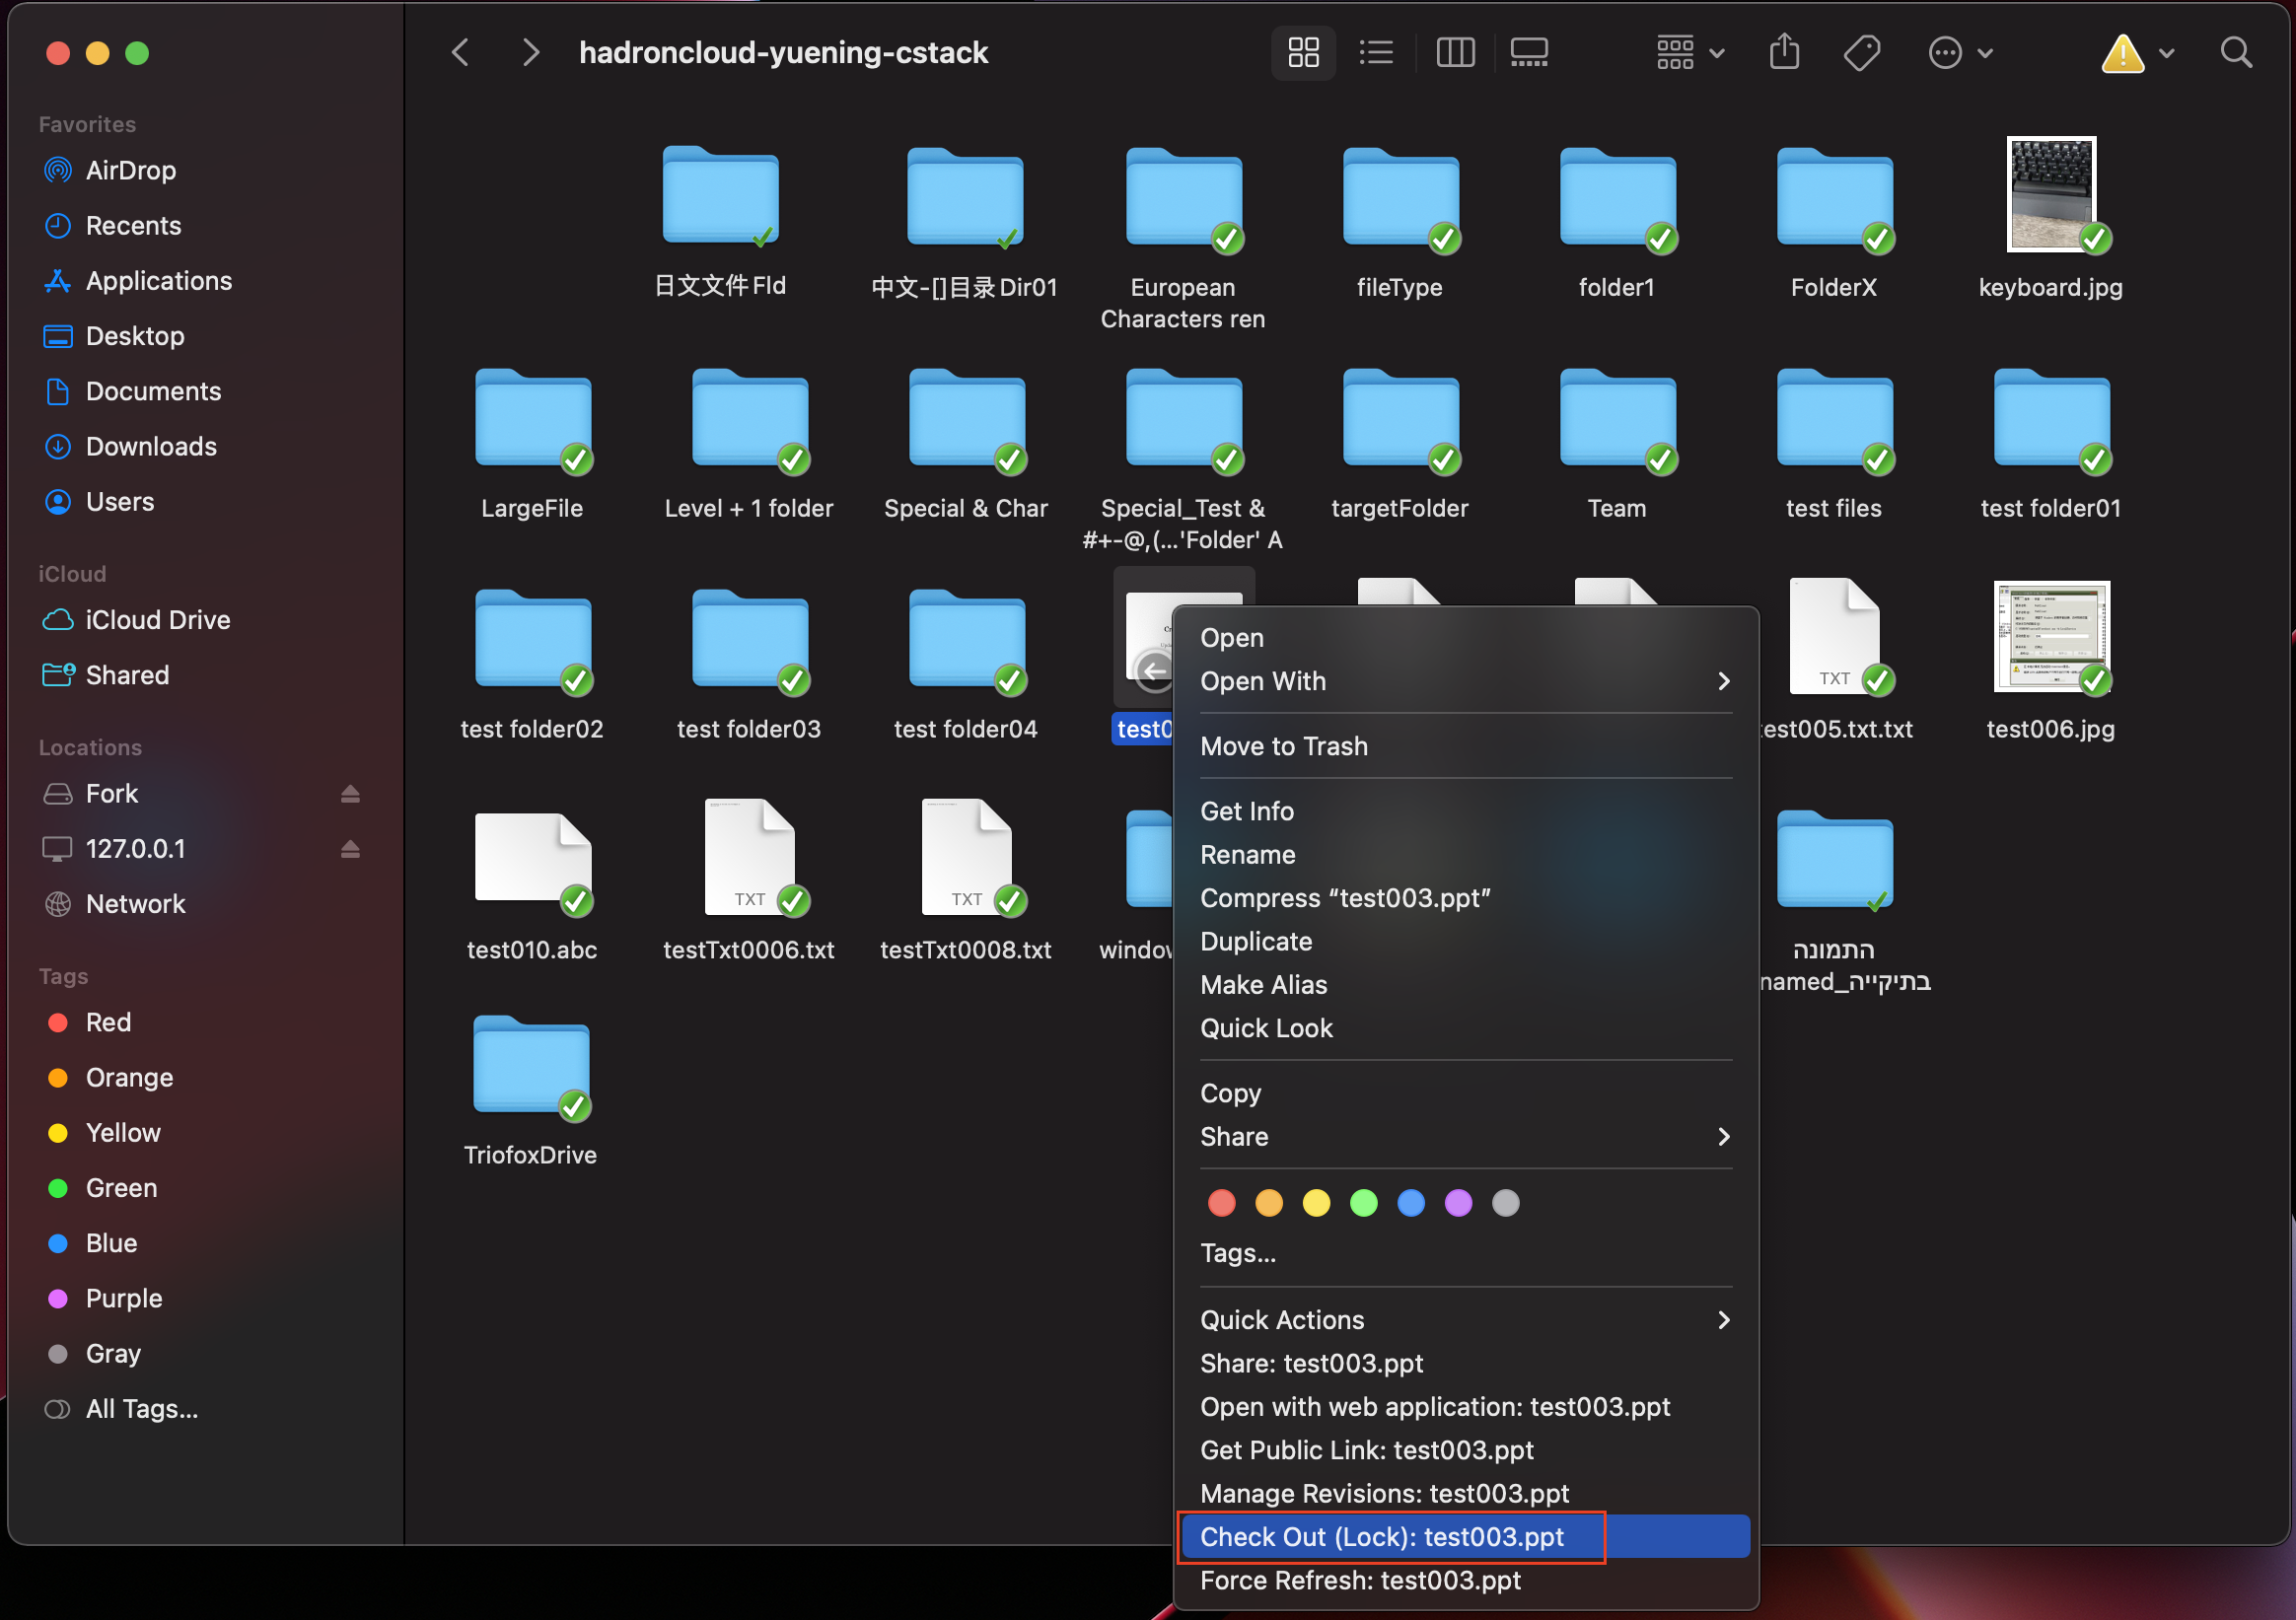
Task: Click the column view icon in toolbar
Action: click(x=1454, y=52)
